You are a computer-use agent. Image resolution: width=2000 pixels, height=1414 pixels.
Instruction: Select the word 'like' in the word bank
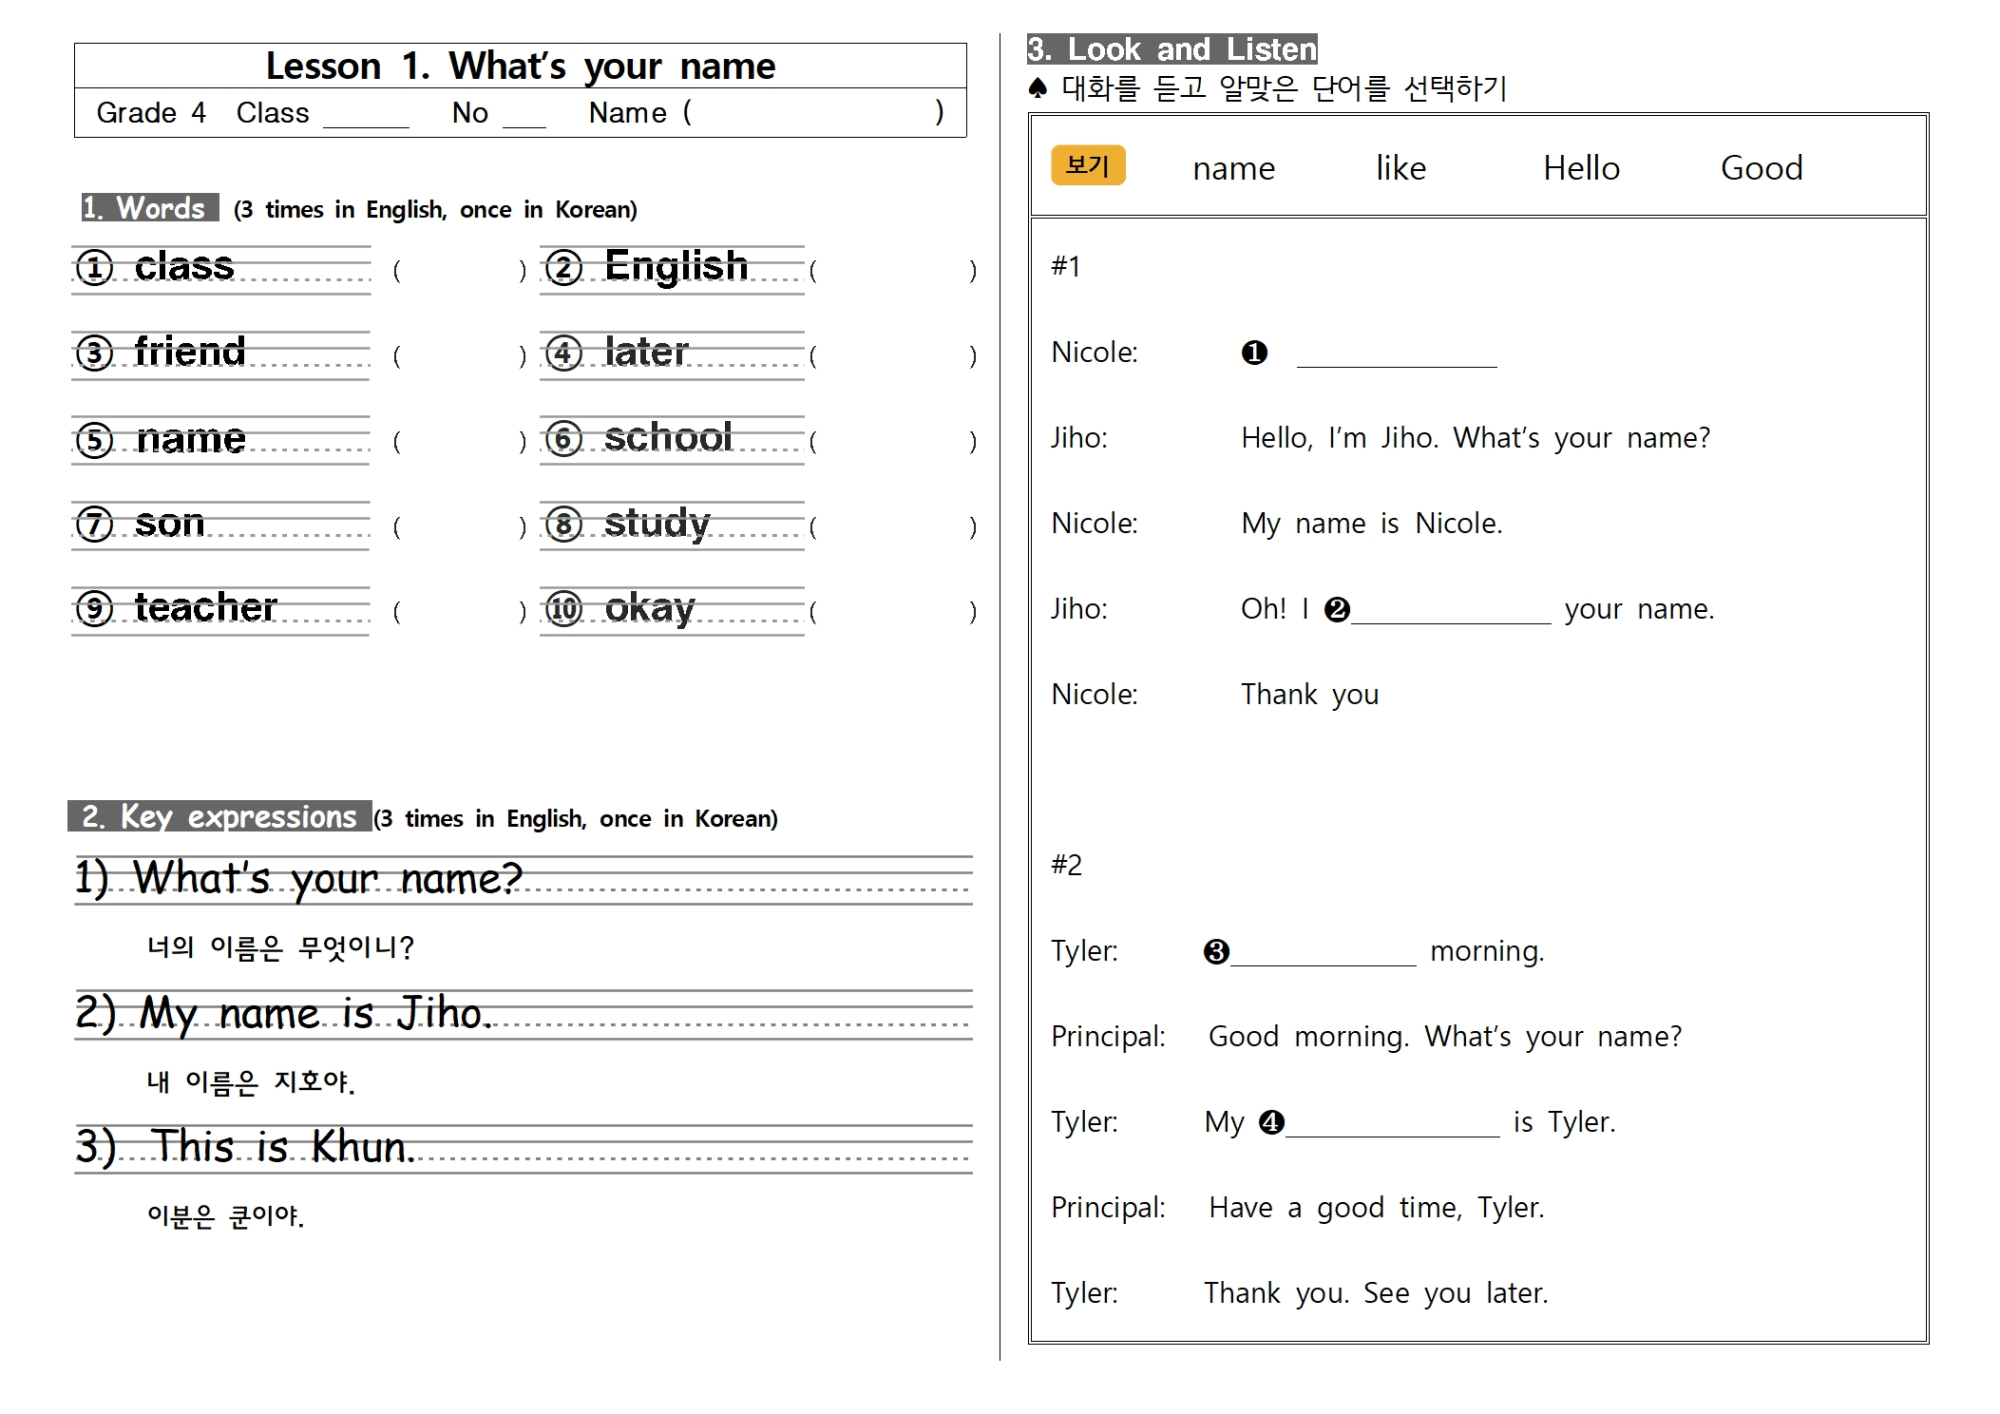tap(1401, 167)
